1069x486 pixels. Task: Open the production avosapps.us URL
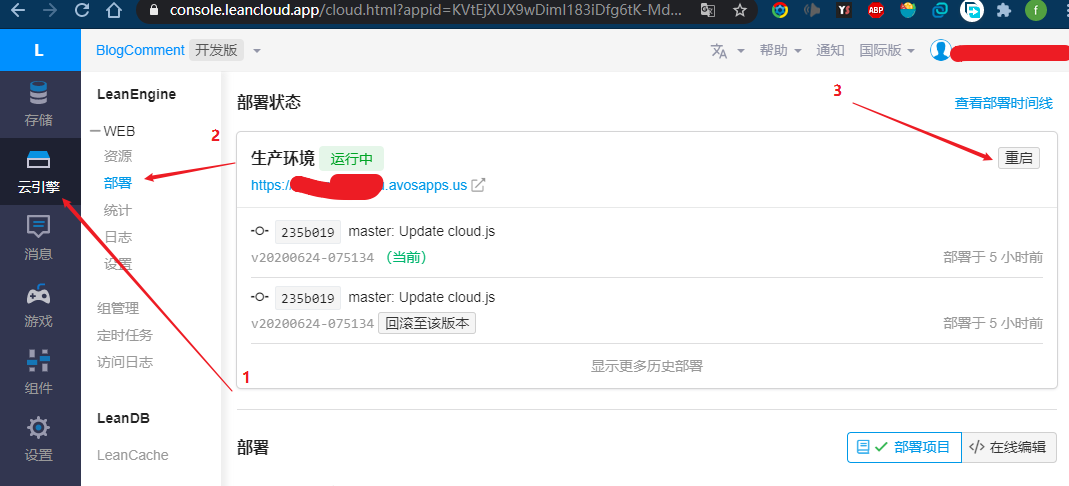tap(359, 185)
